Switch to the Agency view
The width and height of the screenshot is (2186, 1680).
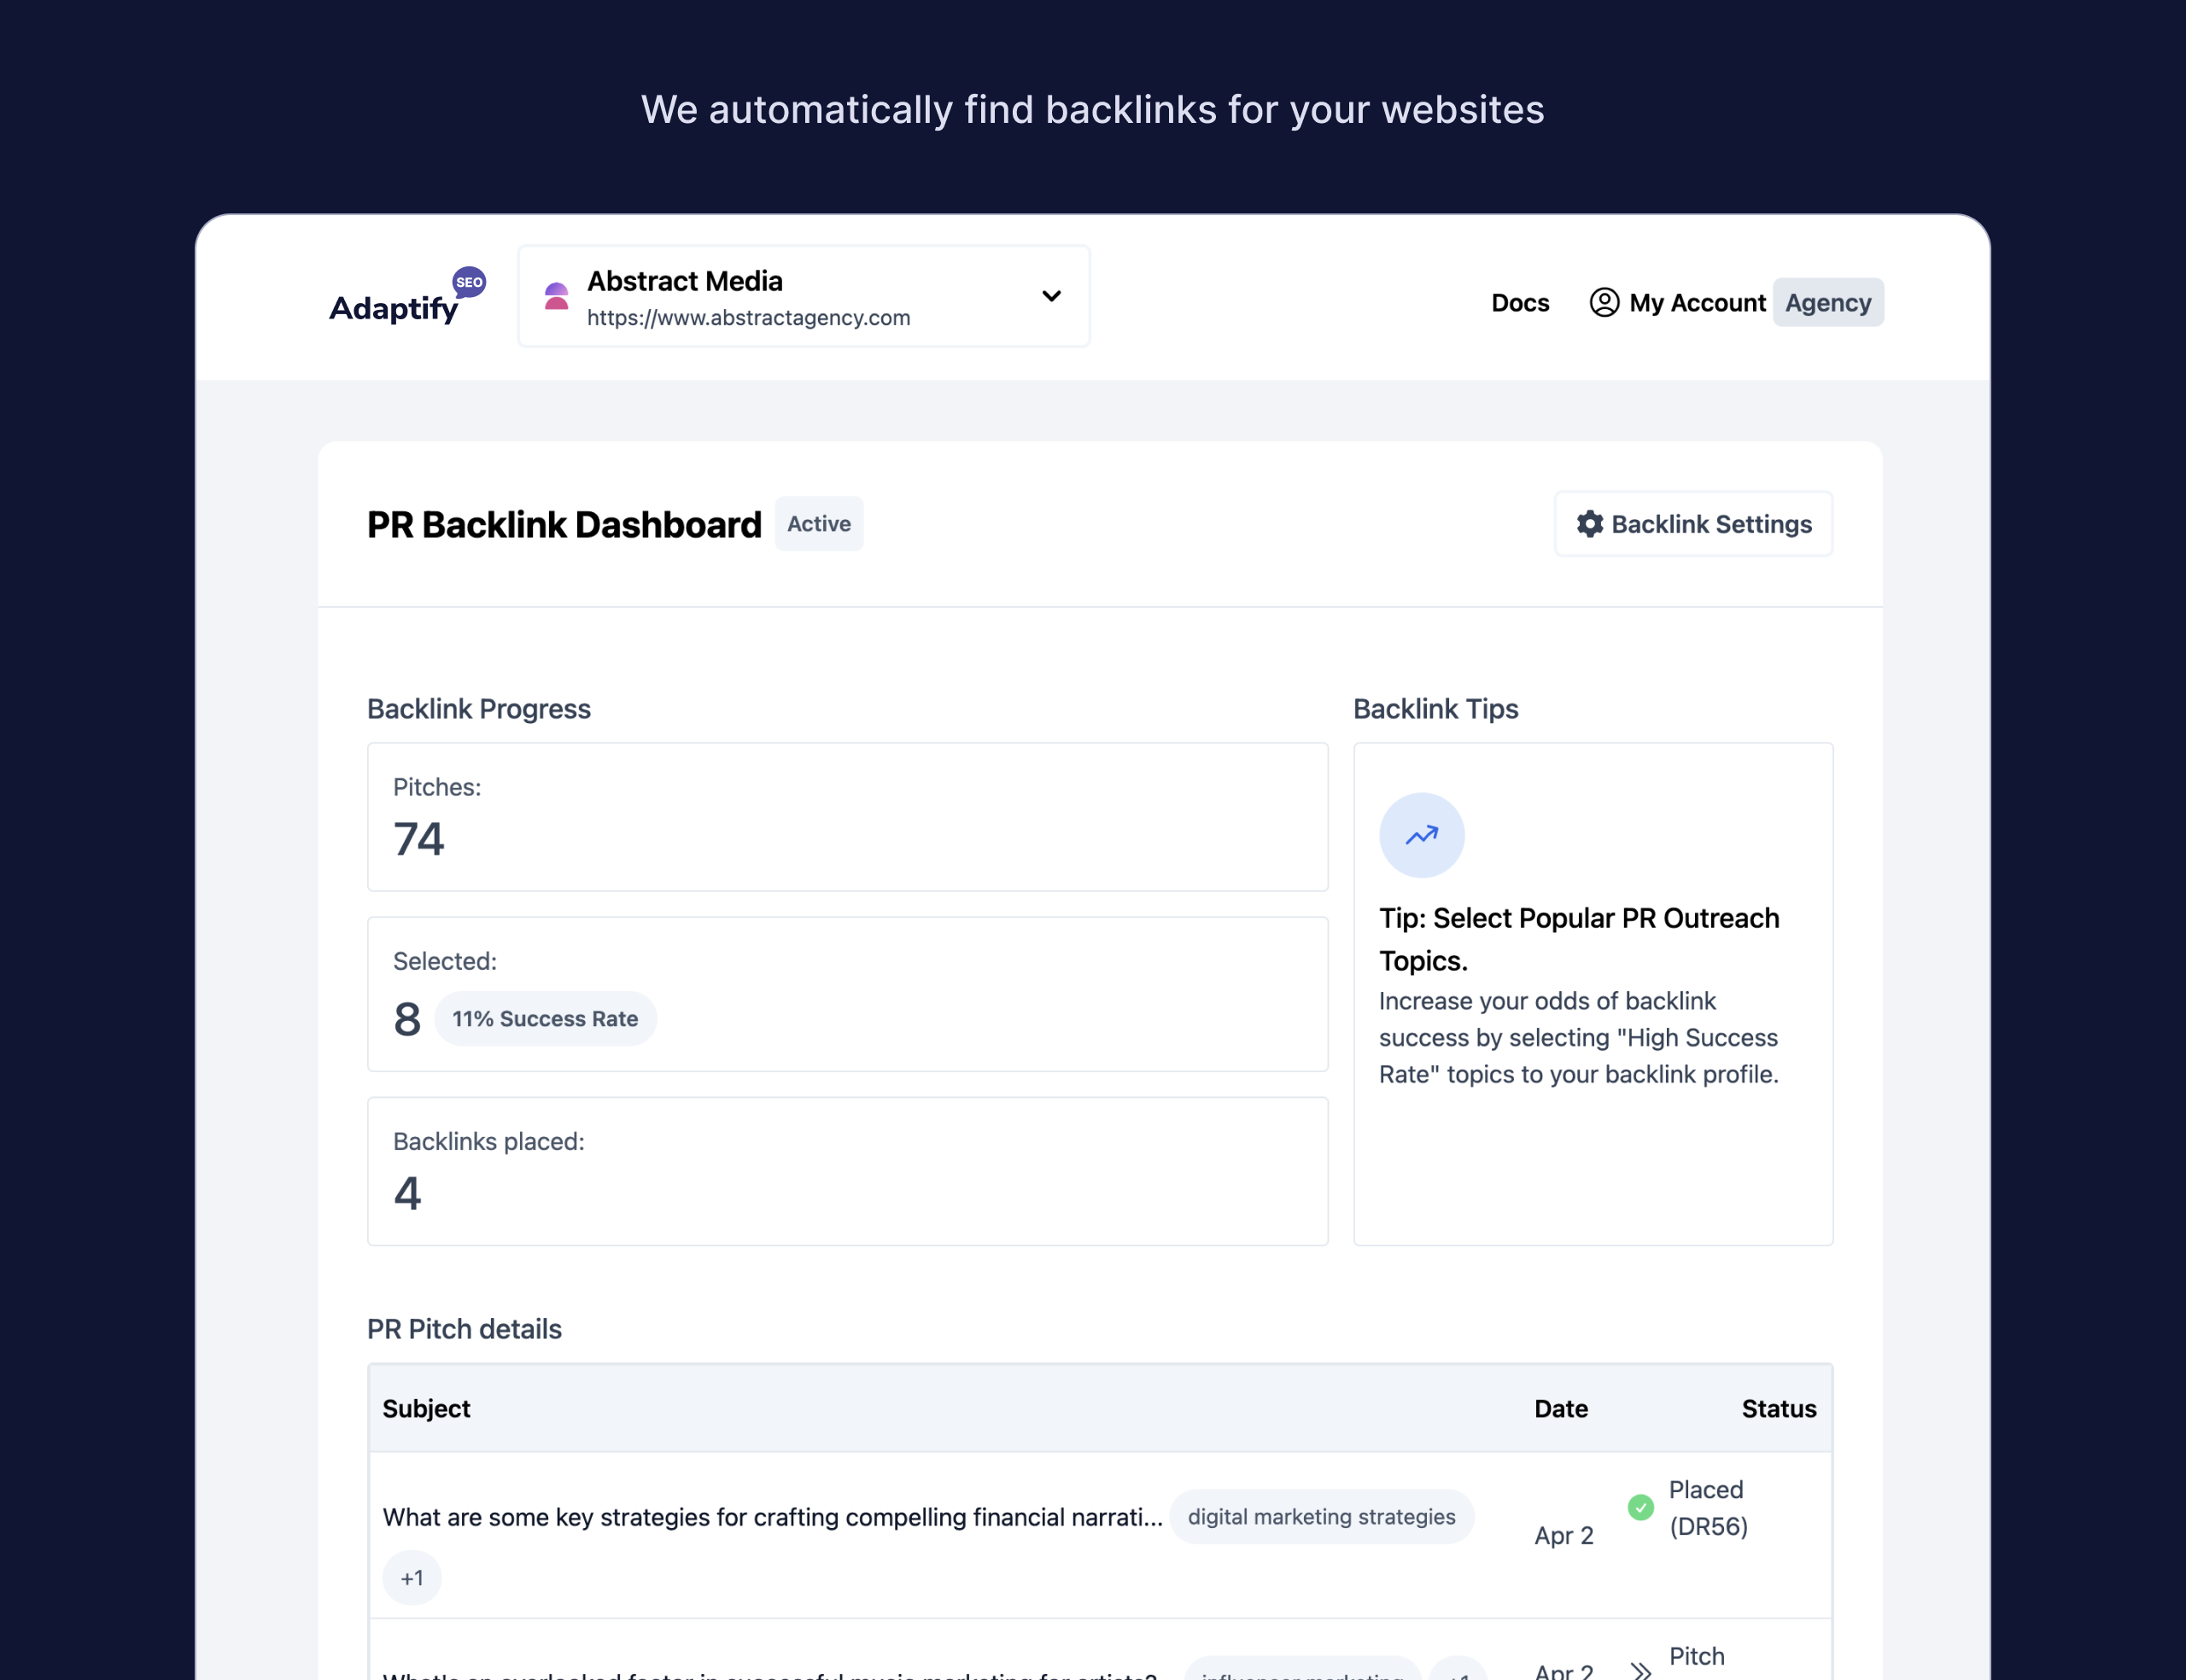pos(1827,302)
